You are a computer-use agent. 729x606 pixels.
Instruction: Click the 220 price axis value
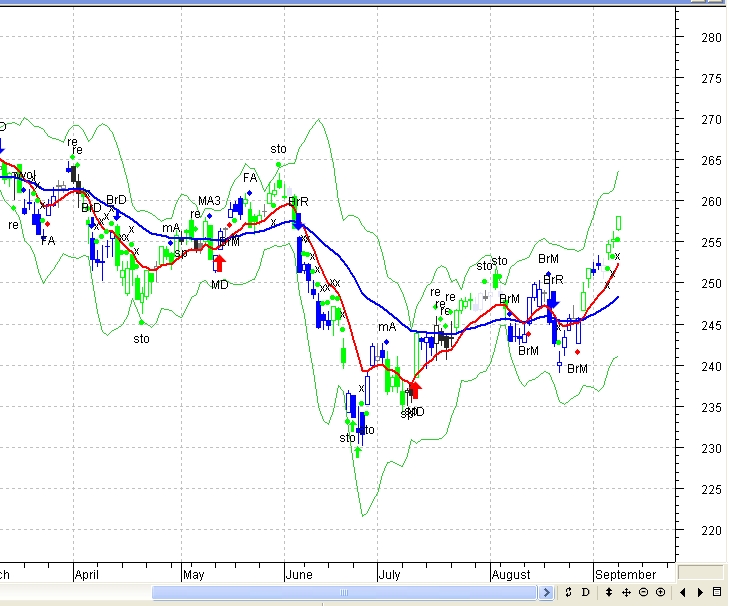711,530
